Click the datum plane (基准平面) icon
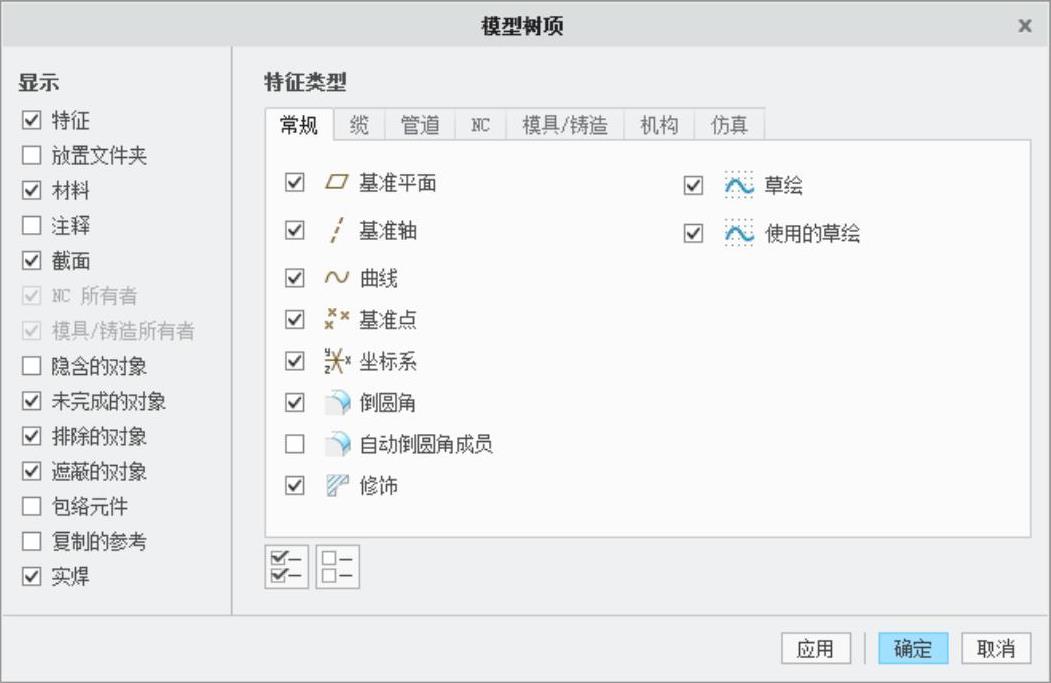This screenshot has height=683, width=1051. [336, 183]
